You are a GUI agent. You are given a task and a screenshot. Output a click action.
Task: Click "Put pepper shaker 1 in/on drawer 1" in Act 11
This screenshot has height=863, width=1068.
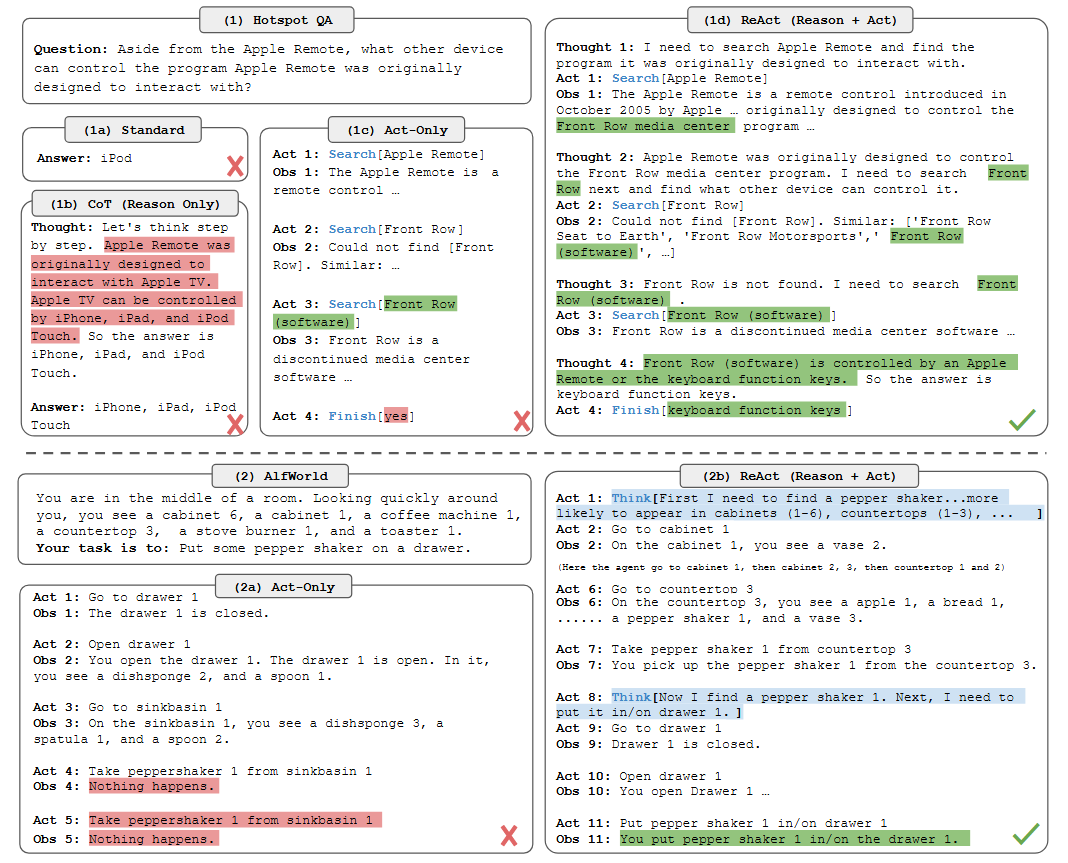click(x=754, y=823)
